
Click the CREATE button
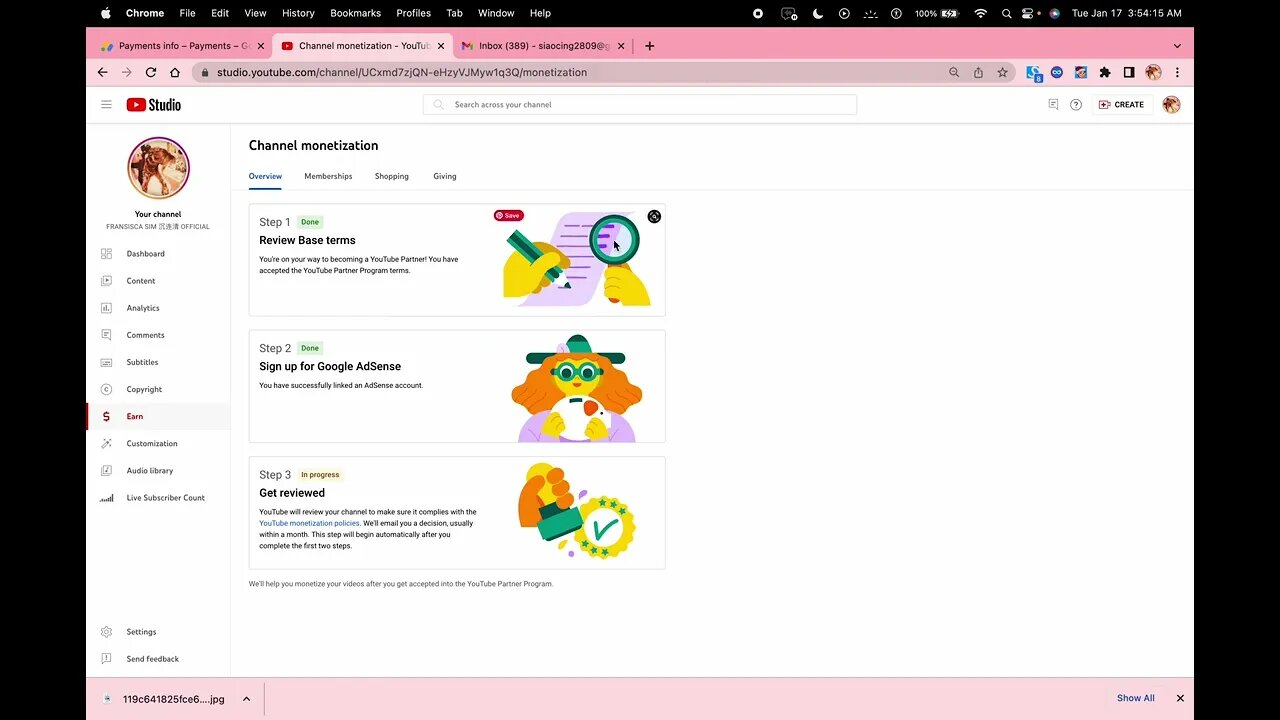pyautogui.click(x=1121, y=104)
